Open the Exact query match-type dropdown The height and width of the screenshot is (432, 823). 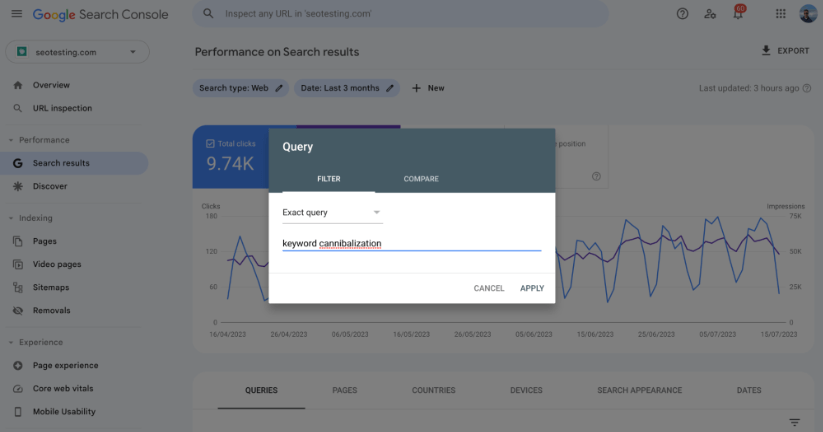click(x=332, y=213)
